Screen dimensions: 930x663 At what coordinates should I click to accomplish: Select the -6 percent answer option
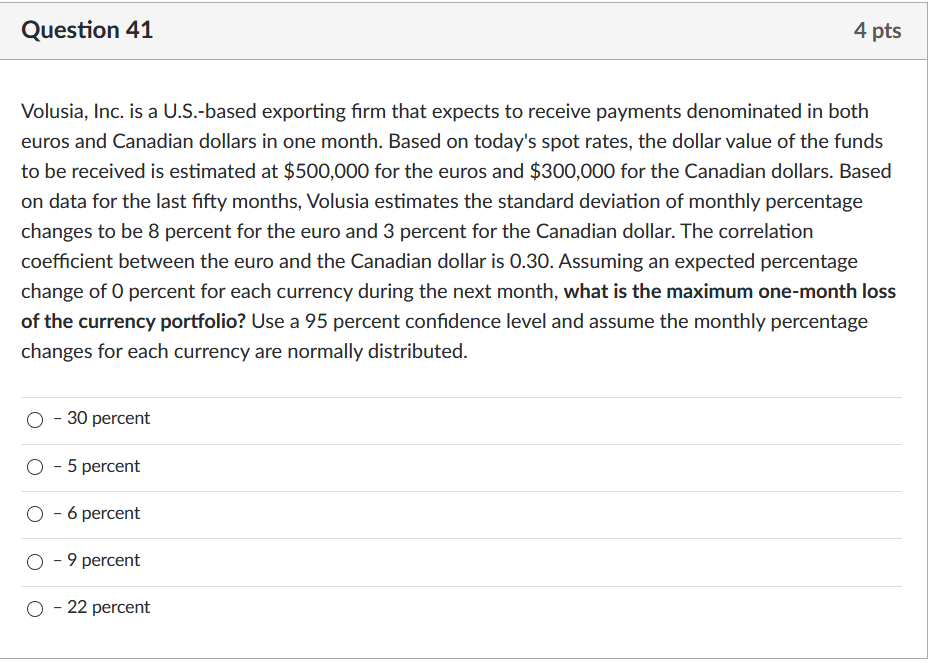[x=34, y=513]
